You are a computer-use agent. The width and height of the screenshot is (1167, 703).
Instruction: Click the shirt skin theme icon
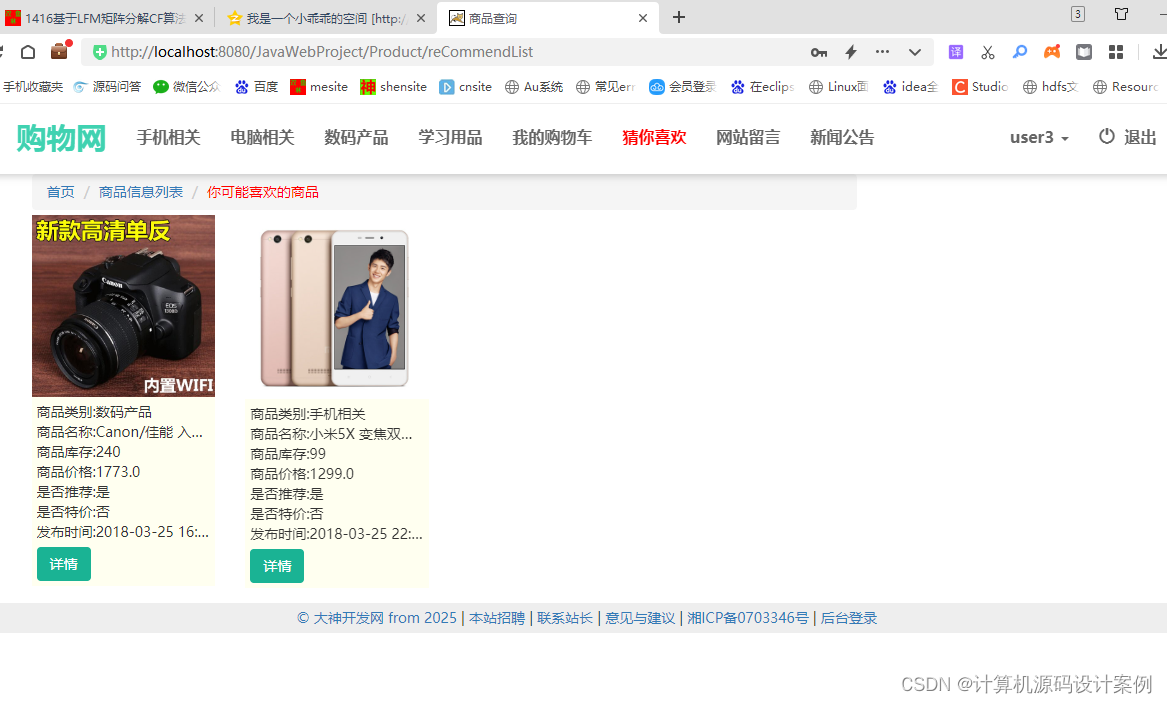click(x=1122, y=14)
